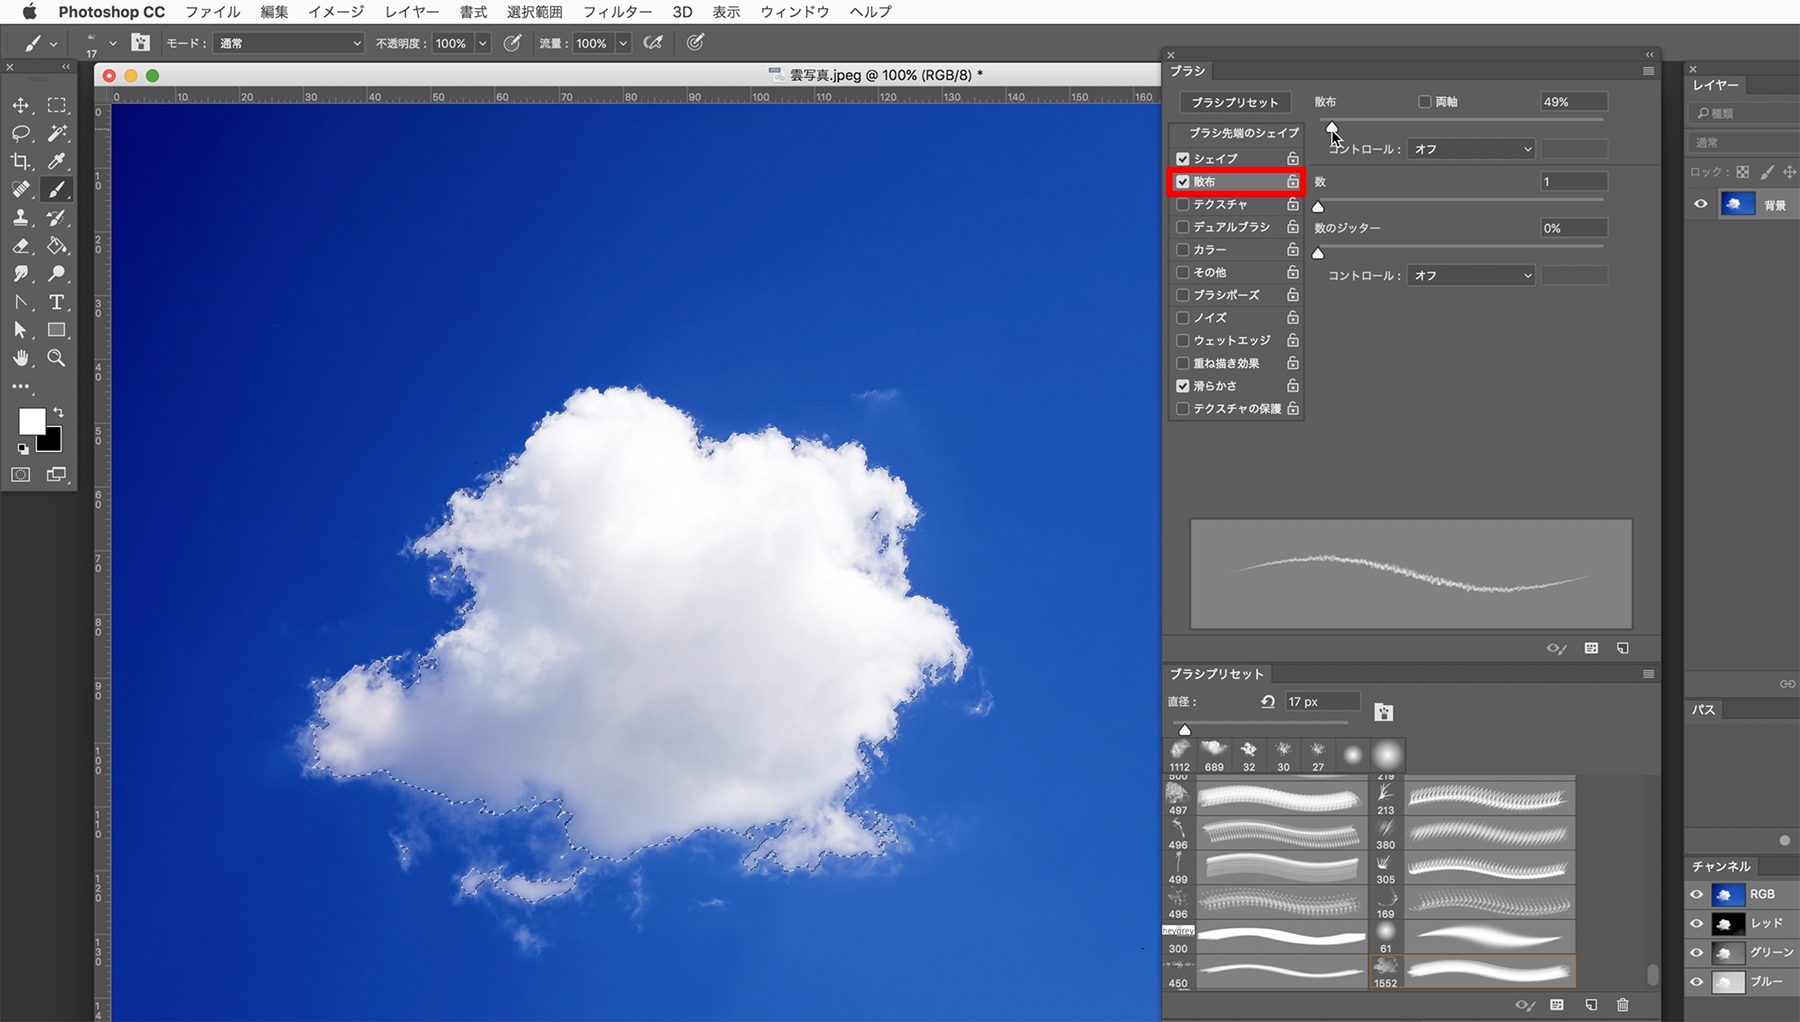1800x1022 pixels.
Task: Open the レイヤー menu in menu bar
Action: click(x=411, y=12)
